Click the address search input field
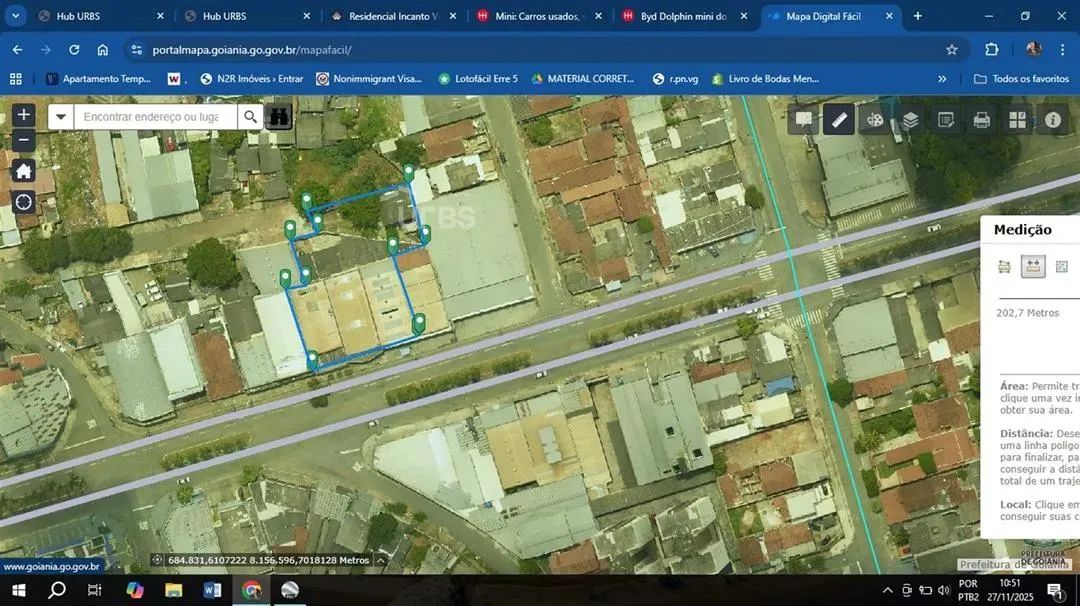 click(x=155, y=117)
